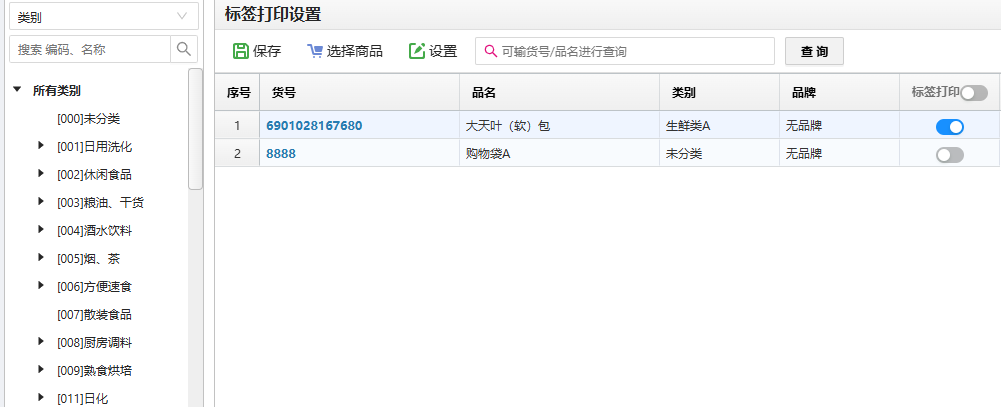Disable label print for 大天叶（软）包

click(950, 127)
